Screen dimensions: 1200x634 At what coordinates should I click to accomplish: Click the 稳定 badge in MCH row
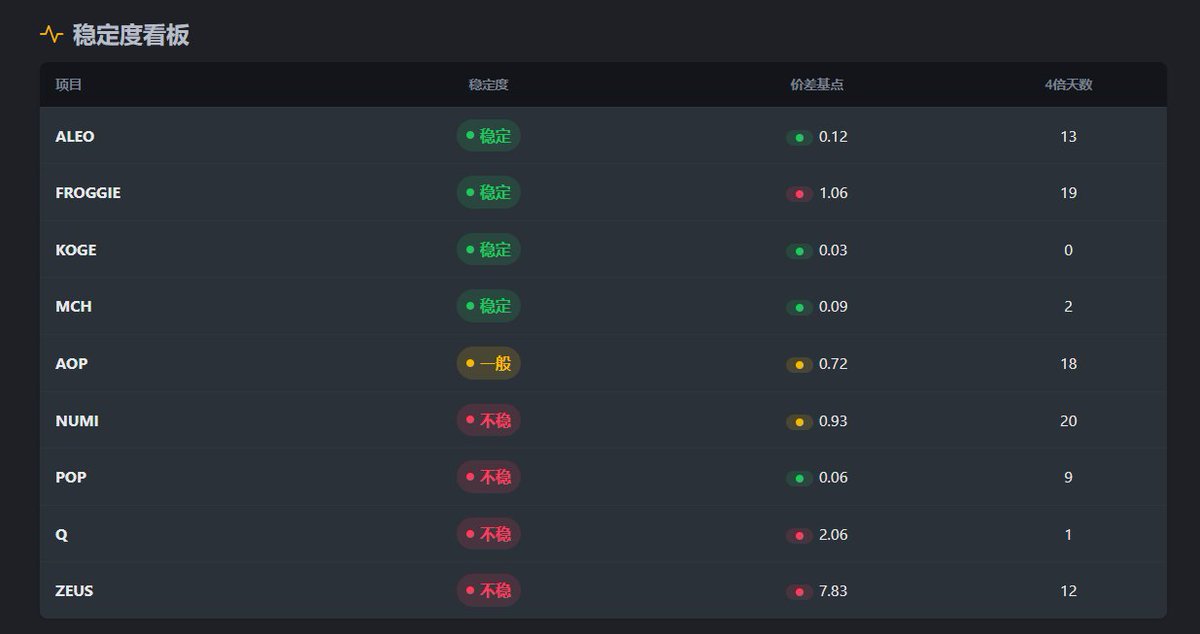[x=488, y=306]
